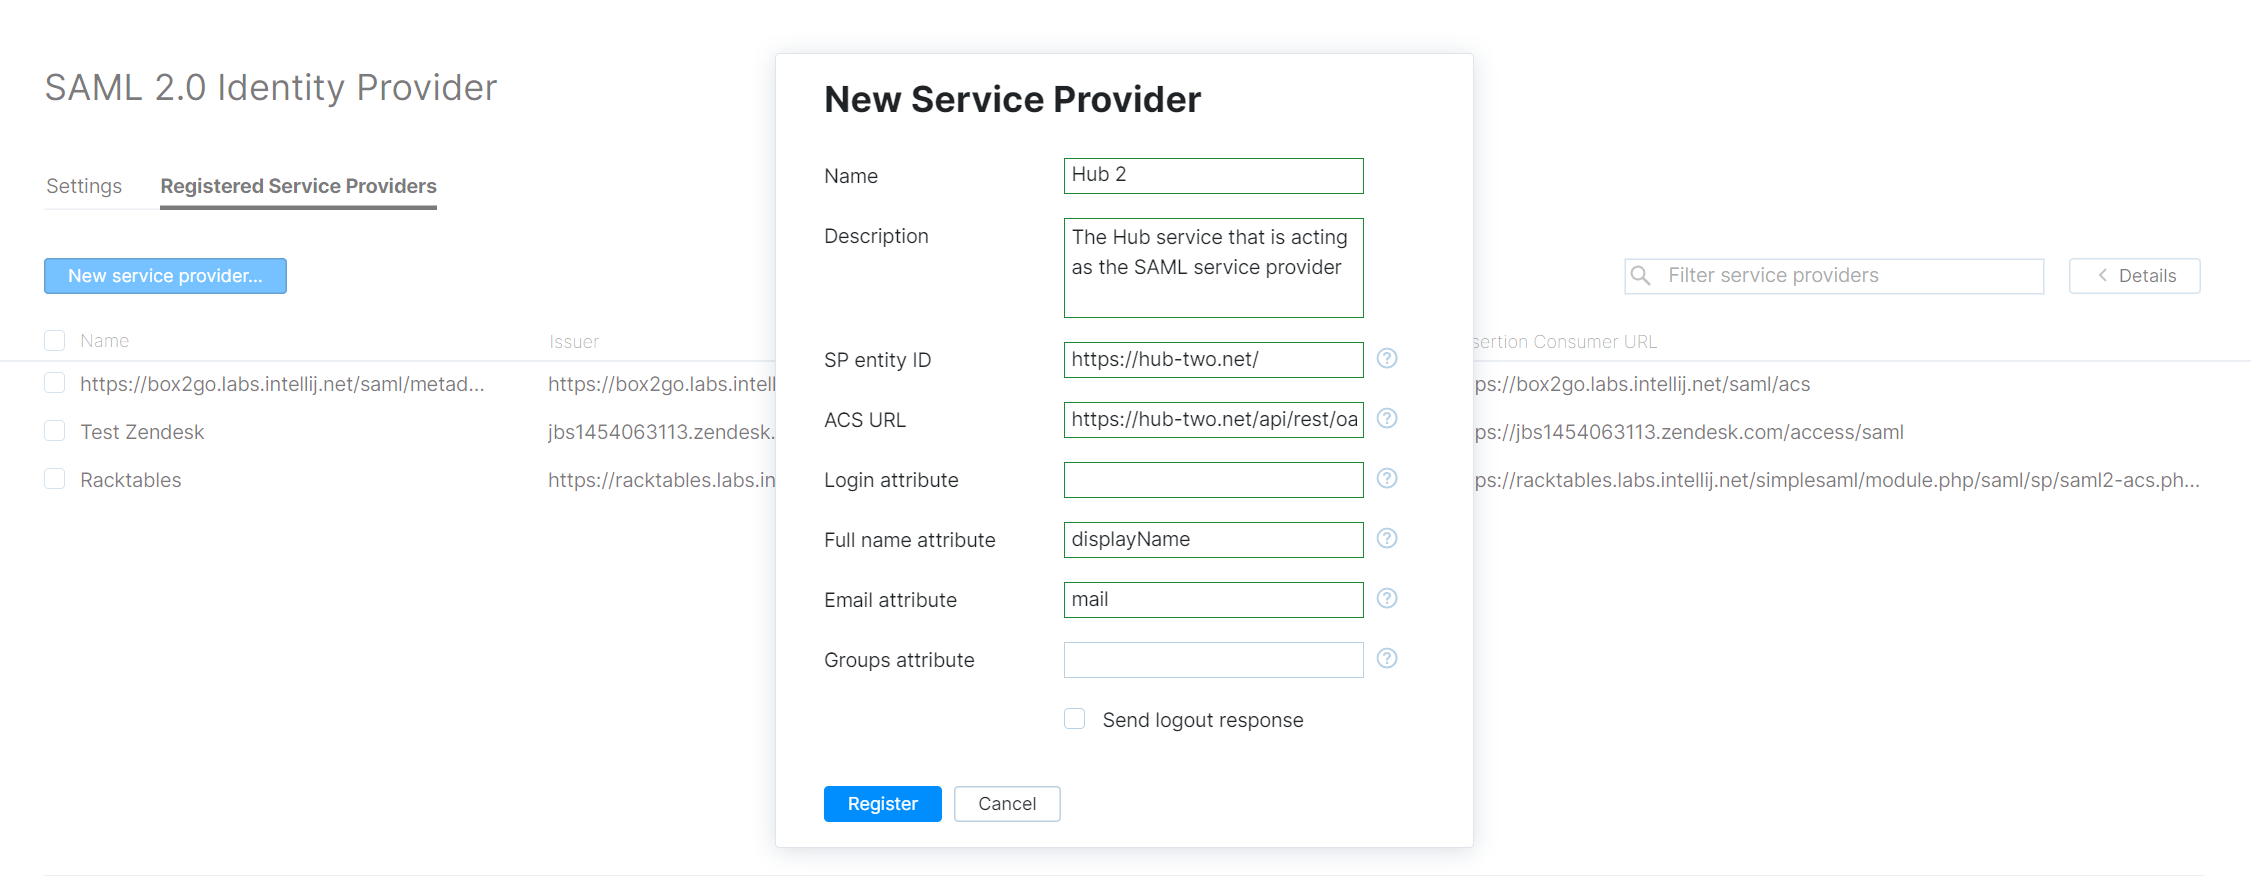Switch to the Settings tab
This screenshot has width=2251, height=876.
[x=84, y=186]
